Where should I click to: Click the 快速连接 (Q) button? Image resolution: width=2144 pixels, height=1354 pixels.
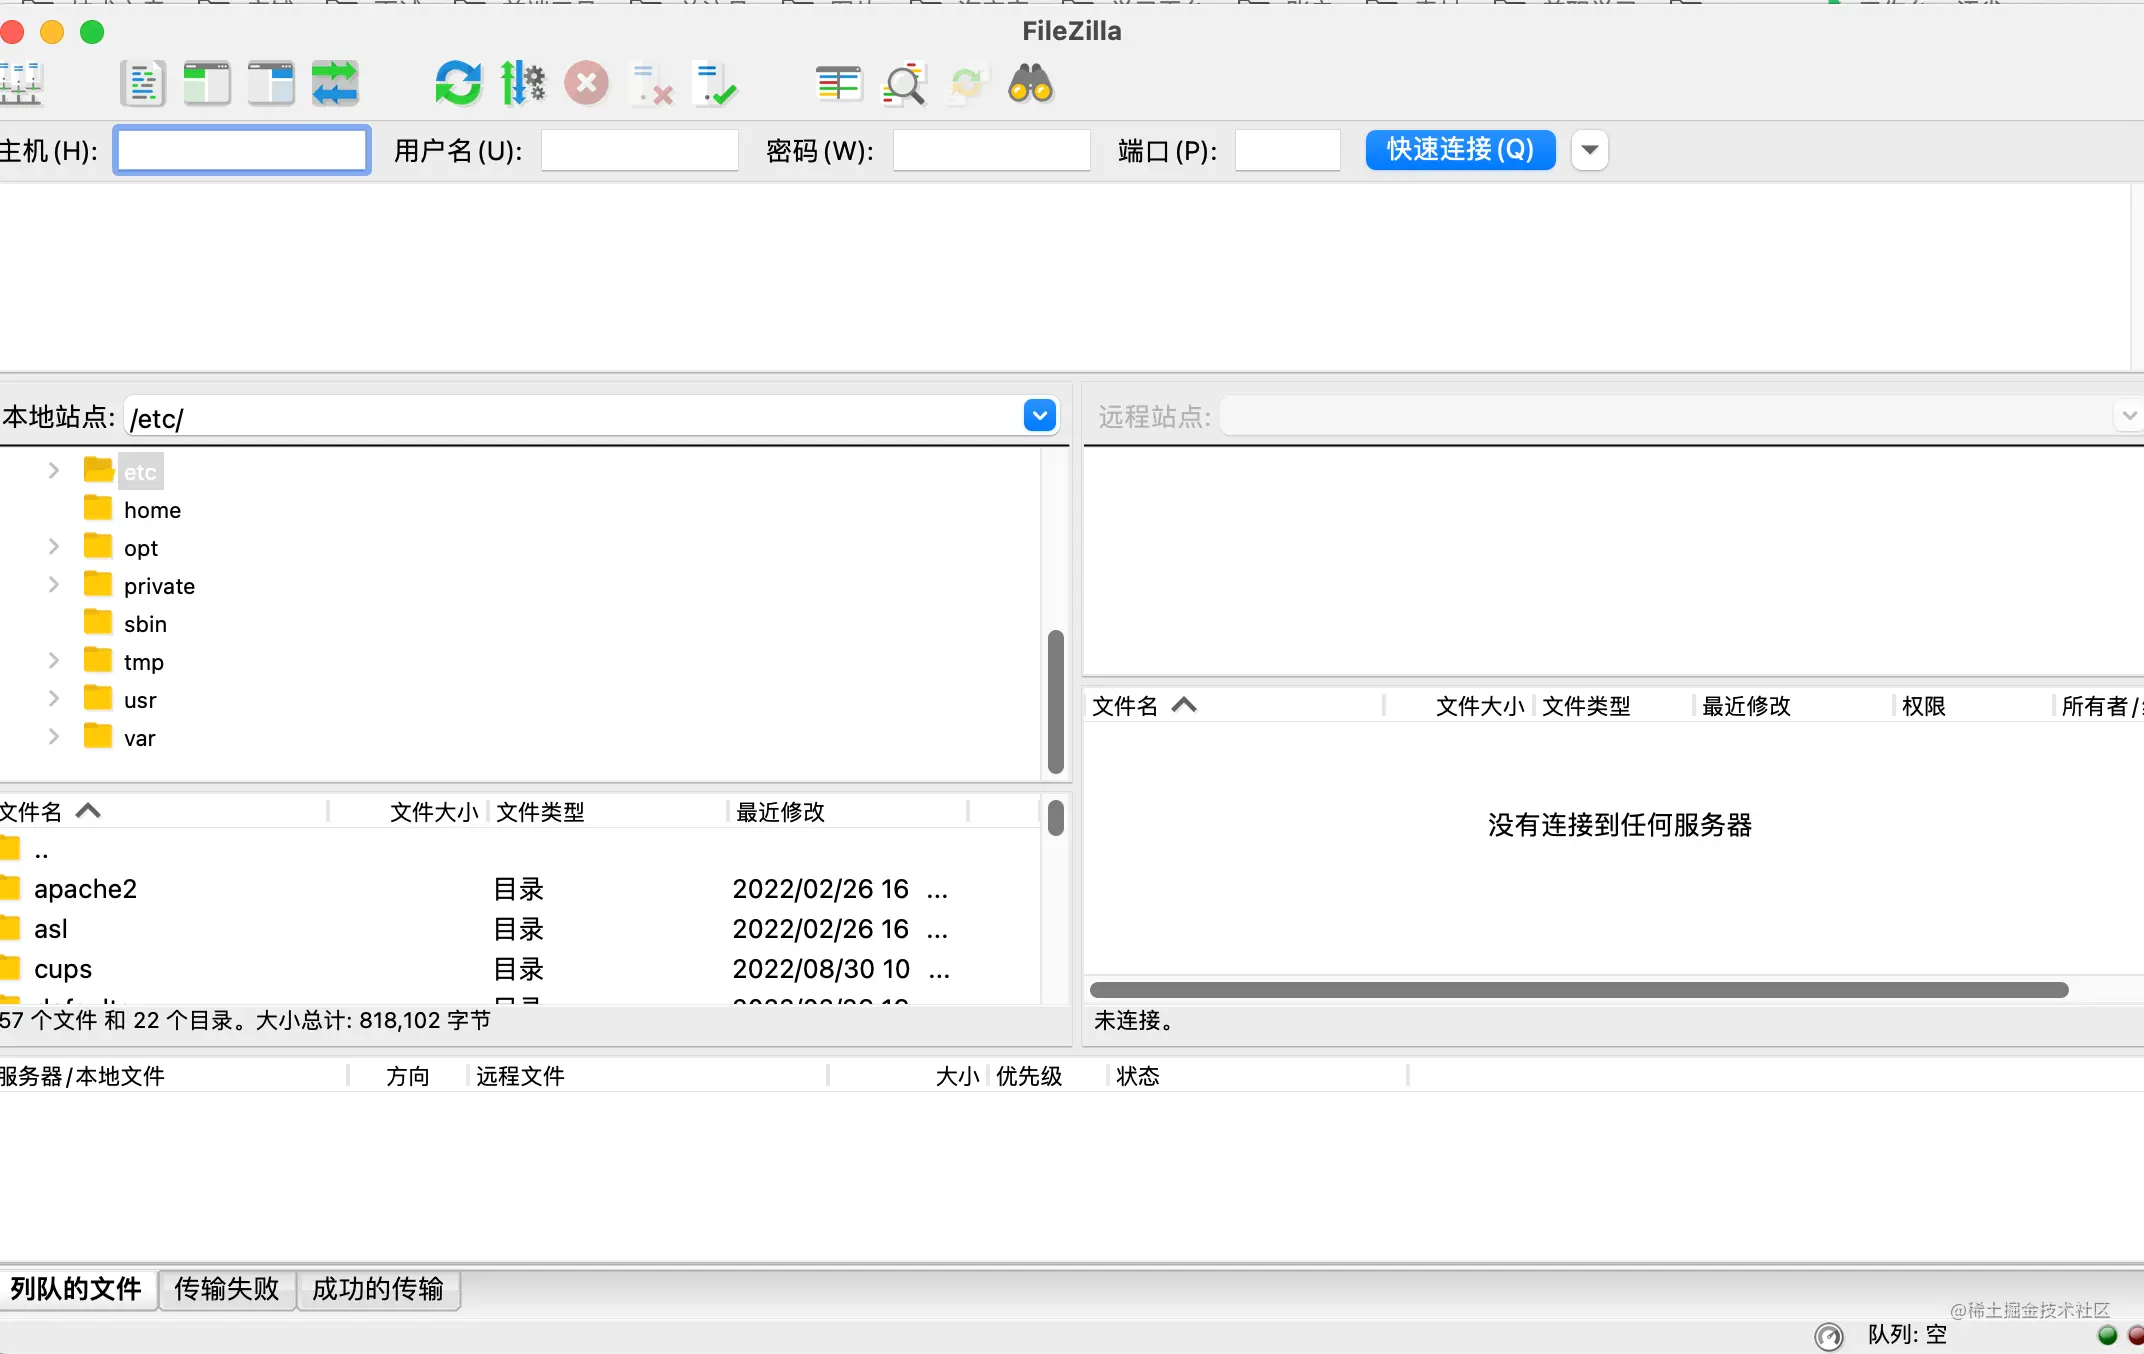(1459, 150)
